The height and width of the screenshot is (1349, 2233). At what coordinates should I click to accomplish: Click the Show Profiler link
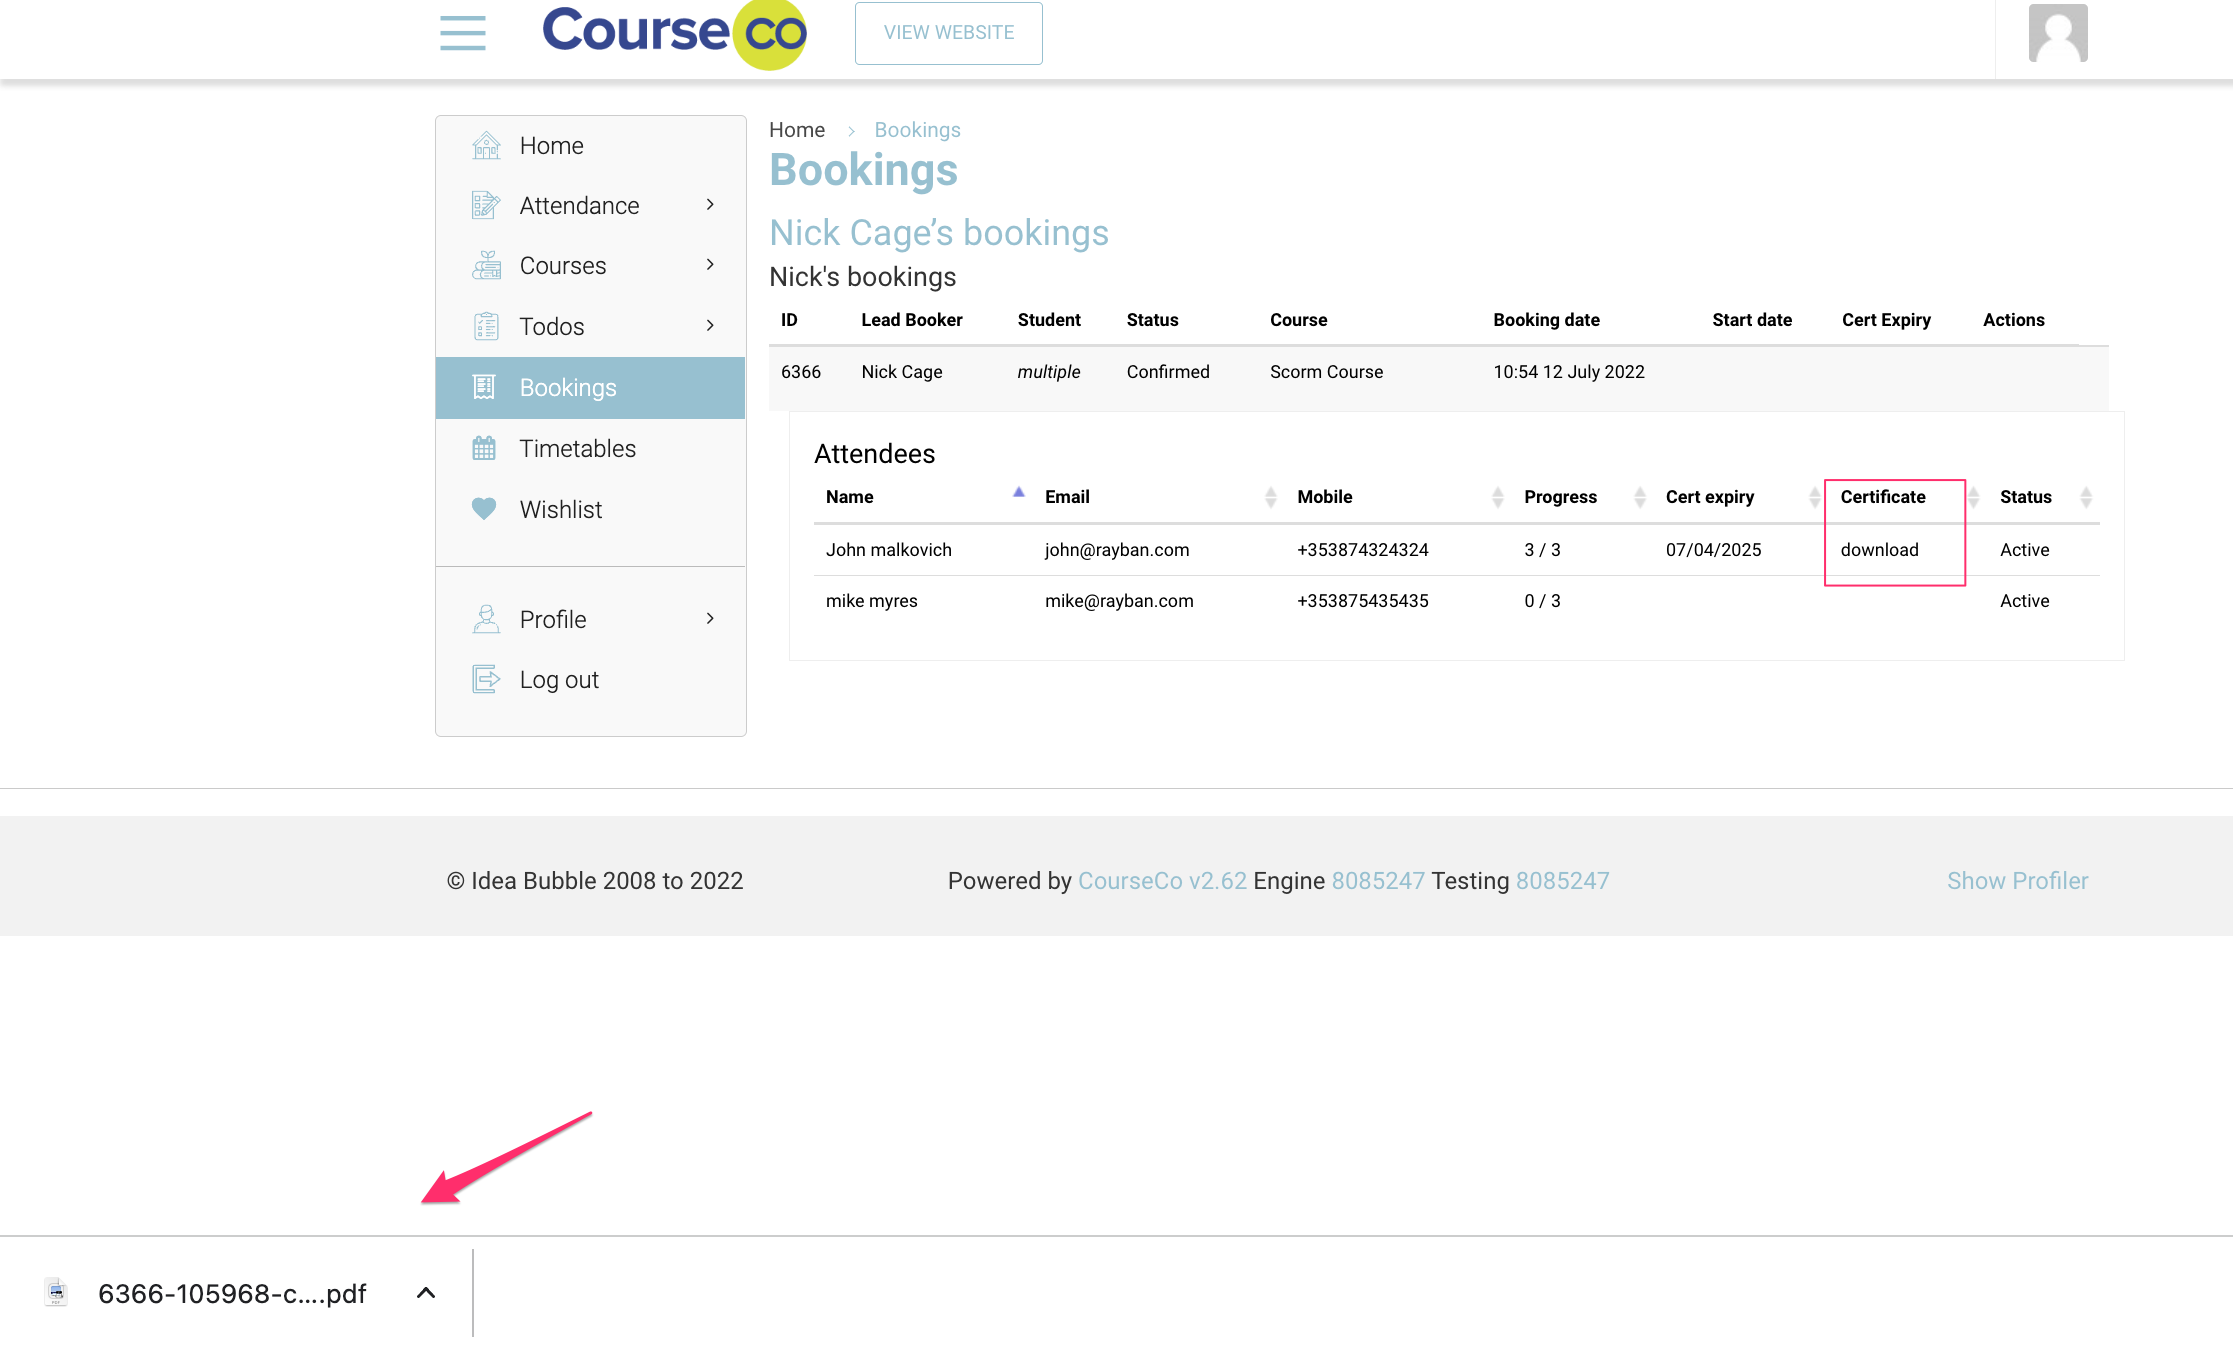click(x=2017, y=880)
